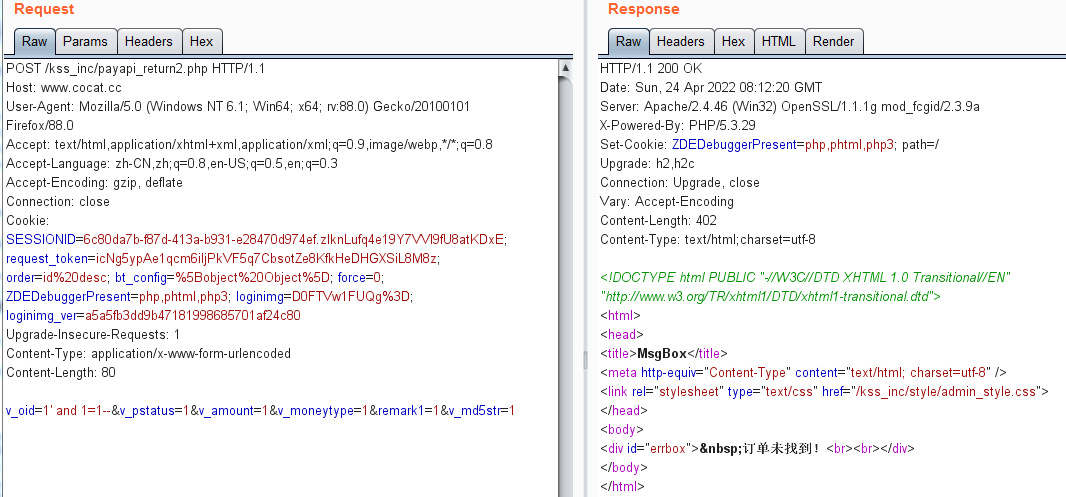Open the Response Headers tab
The height and width of the screenshot is (497, 1066).
click(x=681, y=41)
